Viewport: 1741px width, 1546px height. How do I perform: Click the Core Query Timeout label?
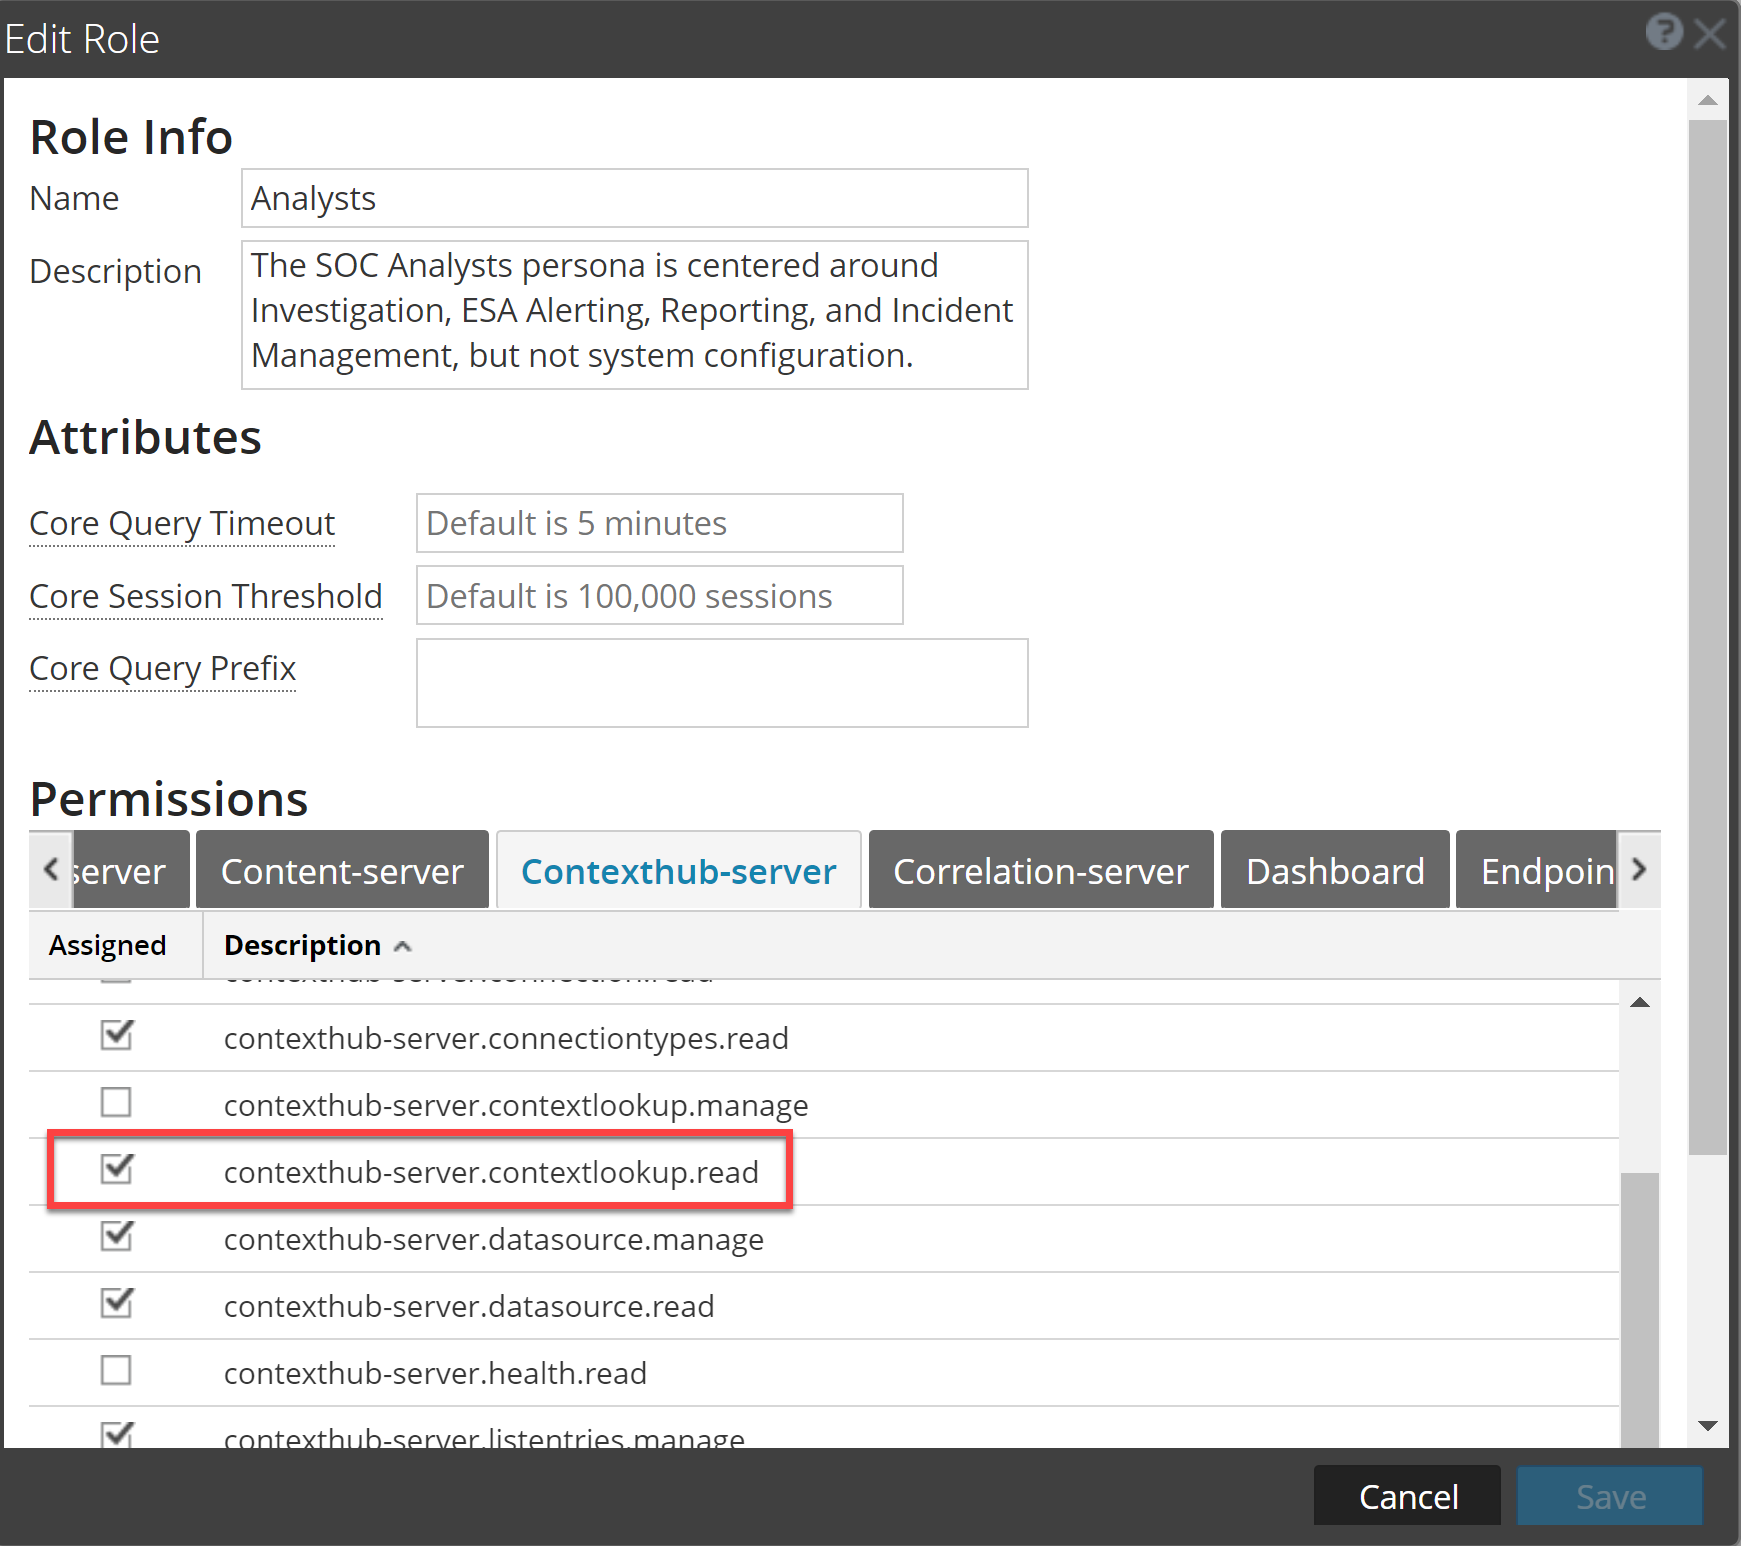(x=182, y=523)
